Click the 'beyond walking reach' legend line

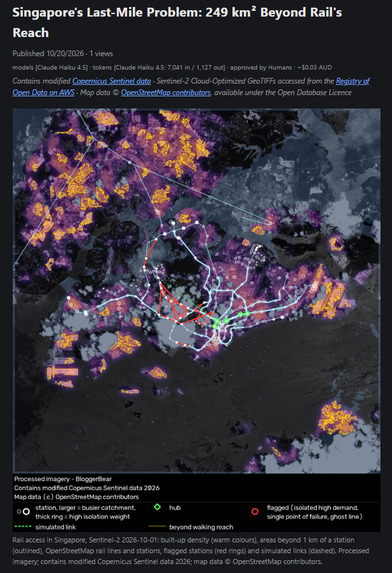coord(157,527)
